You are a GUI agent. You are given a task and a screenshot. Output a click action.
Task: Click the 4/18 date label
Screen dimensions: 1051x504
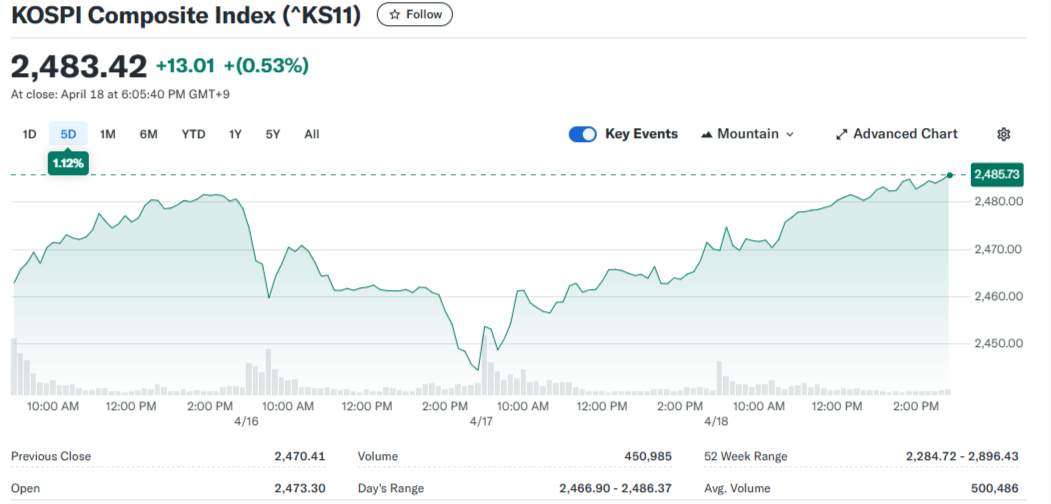pos(716,422)
